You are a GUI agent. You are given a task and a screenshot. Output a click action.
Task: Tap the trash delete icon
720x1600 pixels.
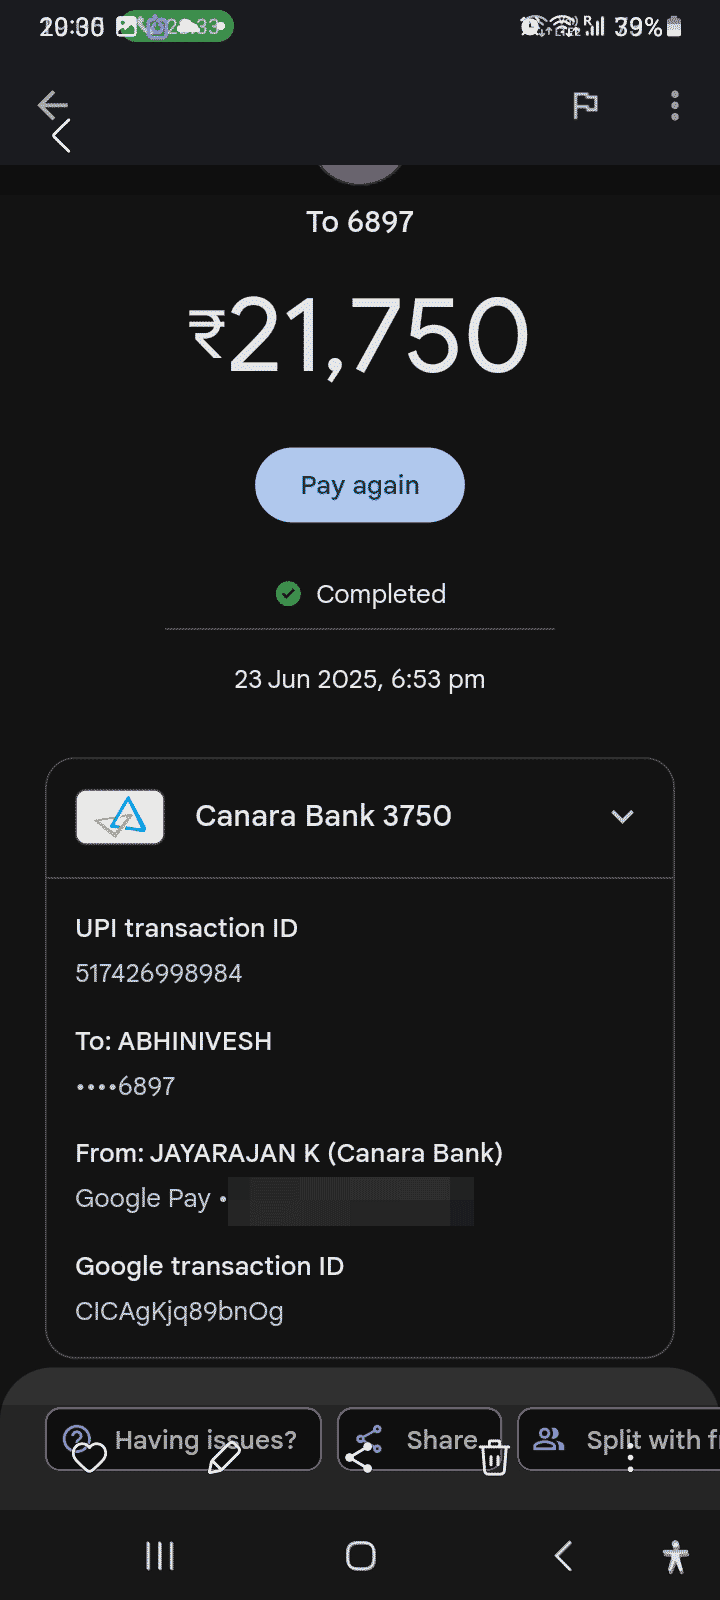494,1459
